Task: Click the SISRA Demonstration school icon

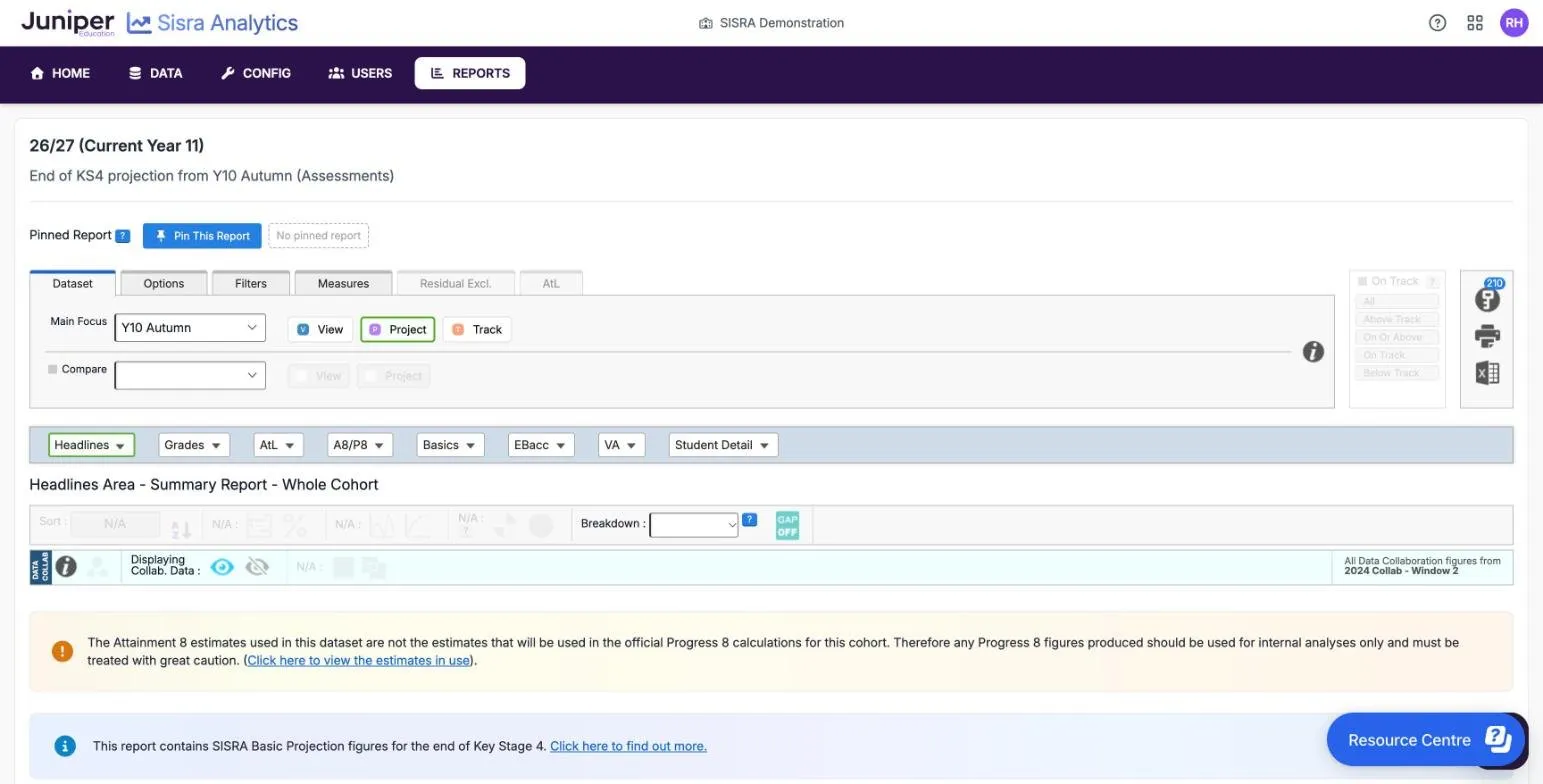Action: [x=705, y=23]
